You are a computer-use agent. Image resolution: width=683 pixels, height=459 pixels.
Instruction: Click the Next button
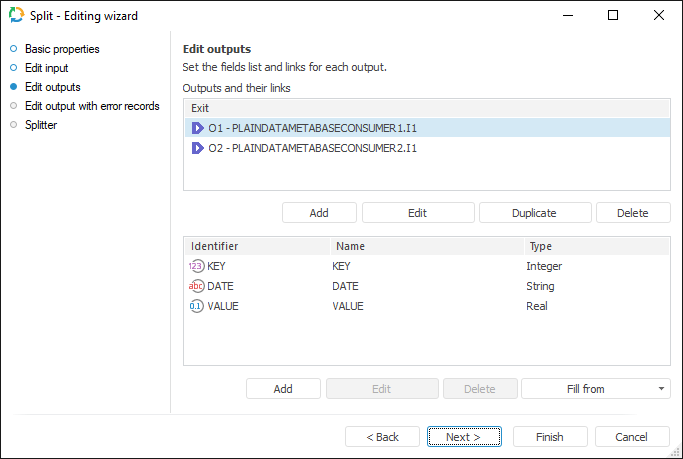tap(463, 437)
